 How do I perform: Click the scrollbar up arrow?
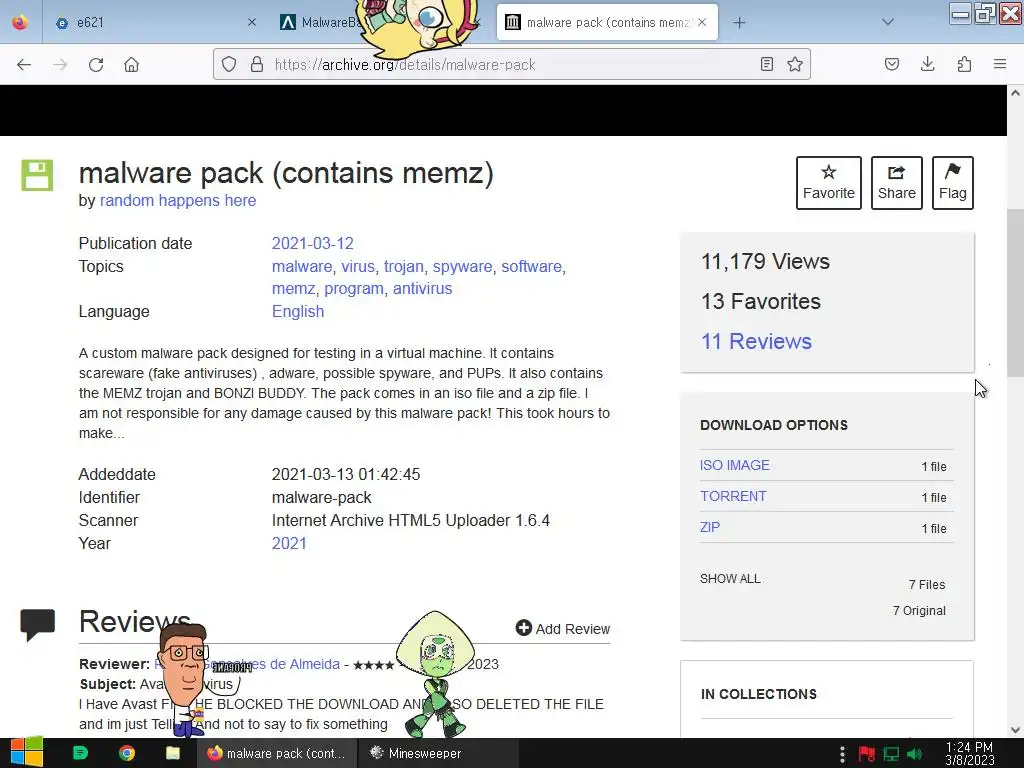coord(1015,93)
